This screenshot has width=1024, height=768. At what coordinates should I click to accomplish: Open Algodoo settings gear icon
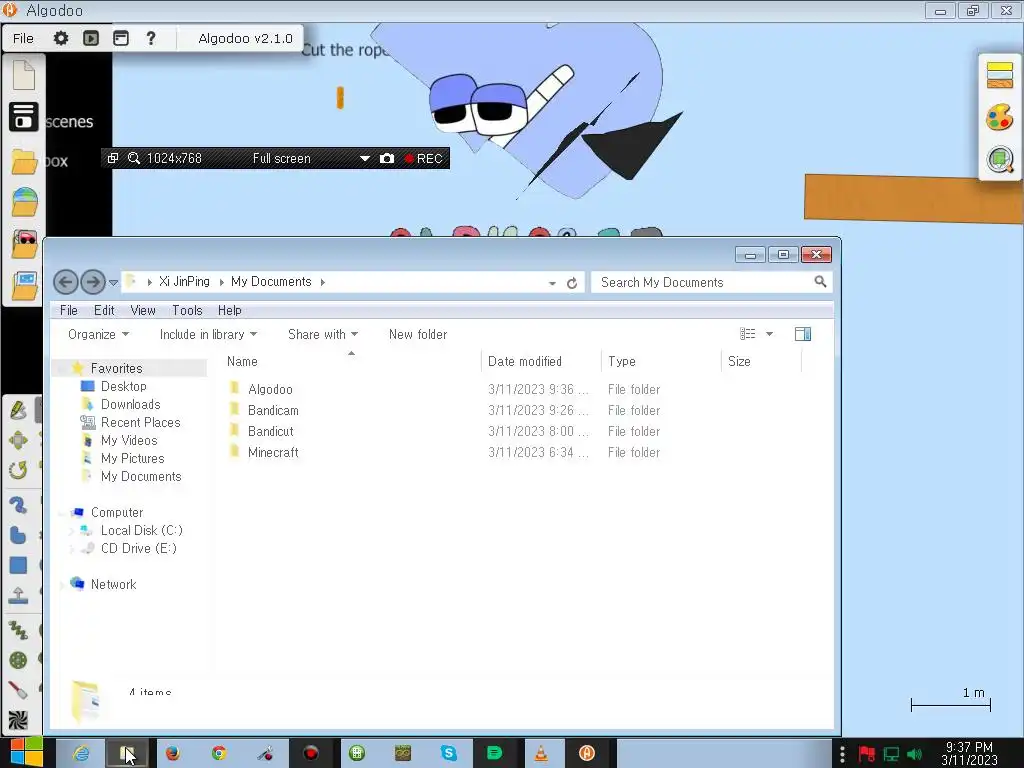click(x=61, y=38)
